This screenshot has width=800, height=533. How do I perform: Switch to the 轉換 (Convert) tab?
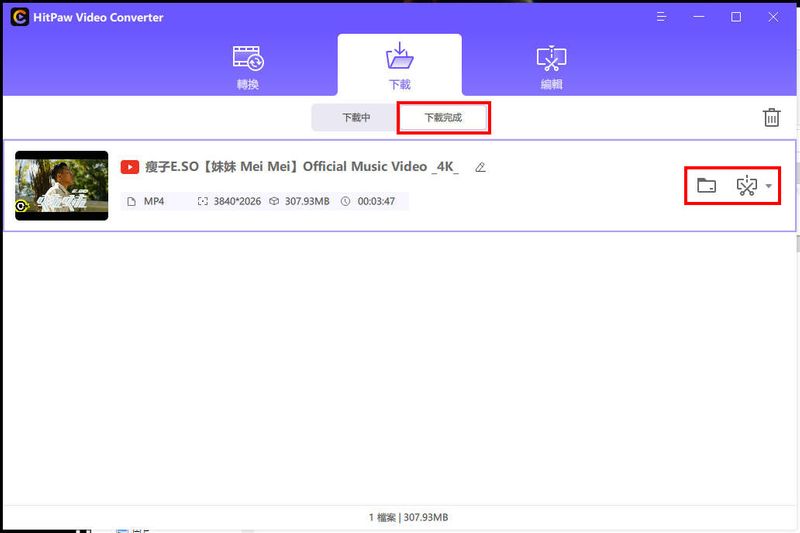pyautogui.click(x=248, y=68)
